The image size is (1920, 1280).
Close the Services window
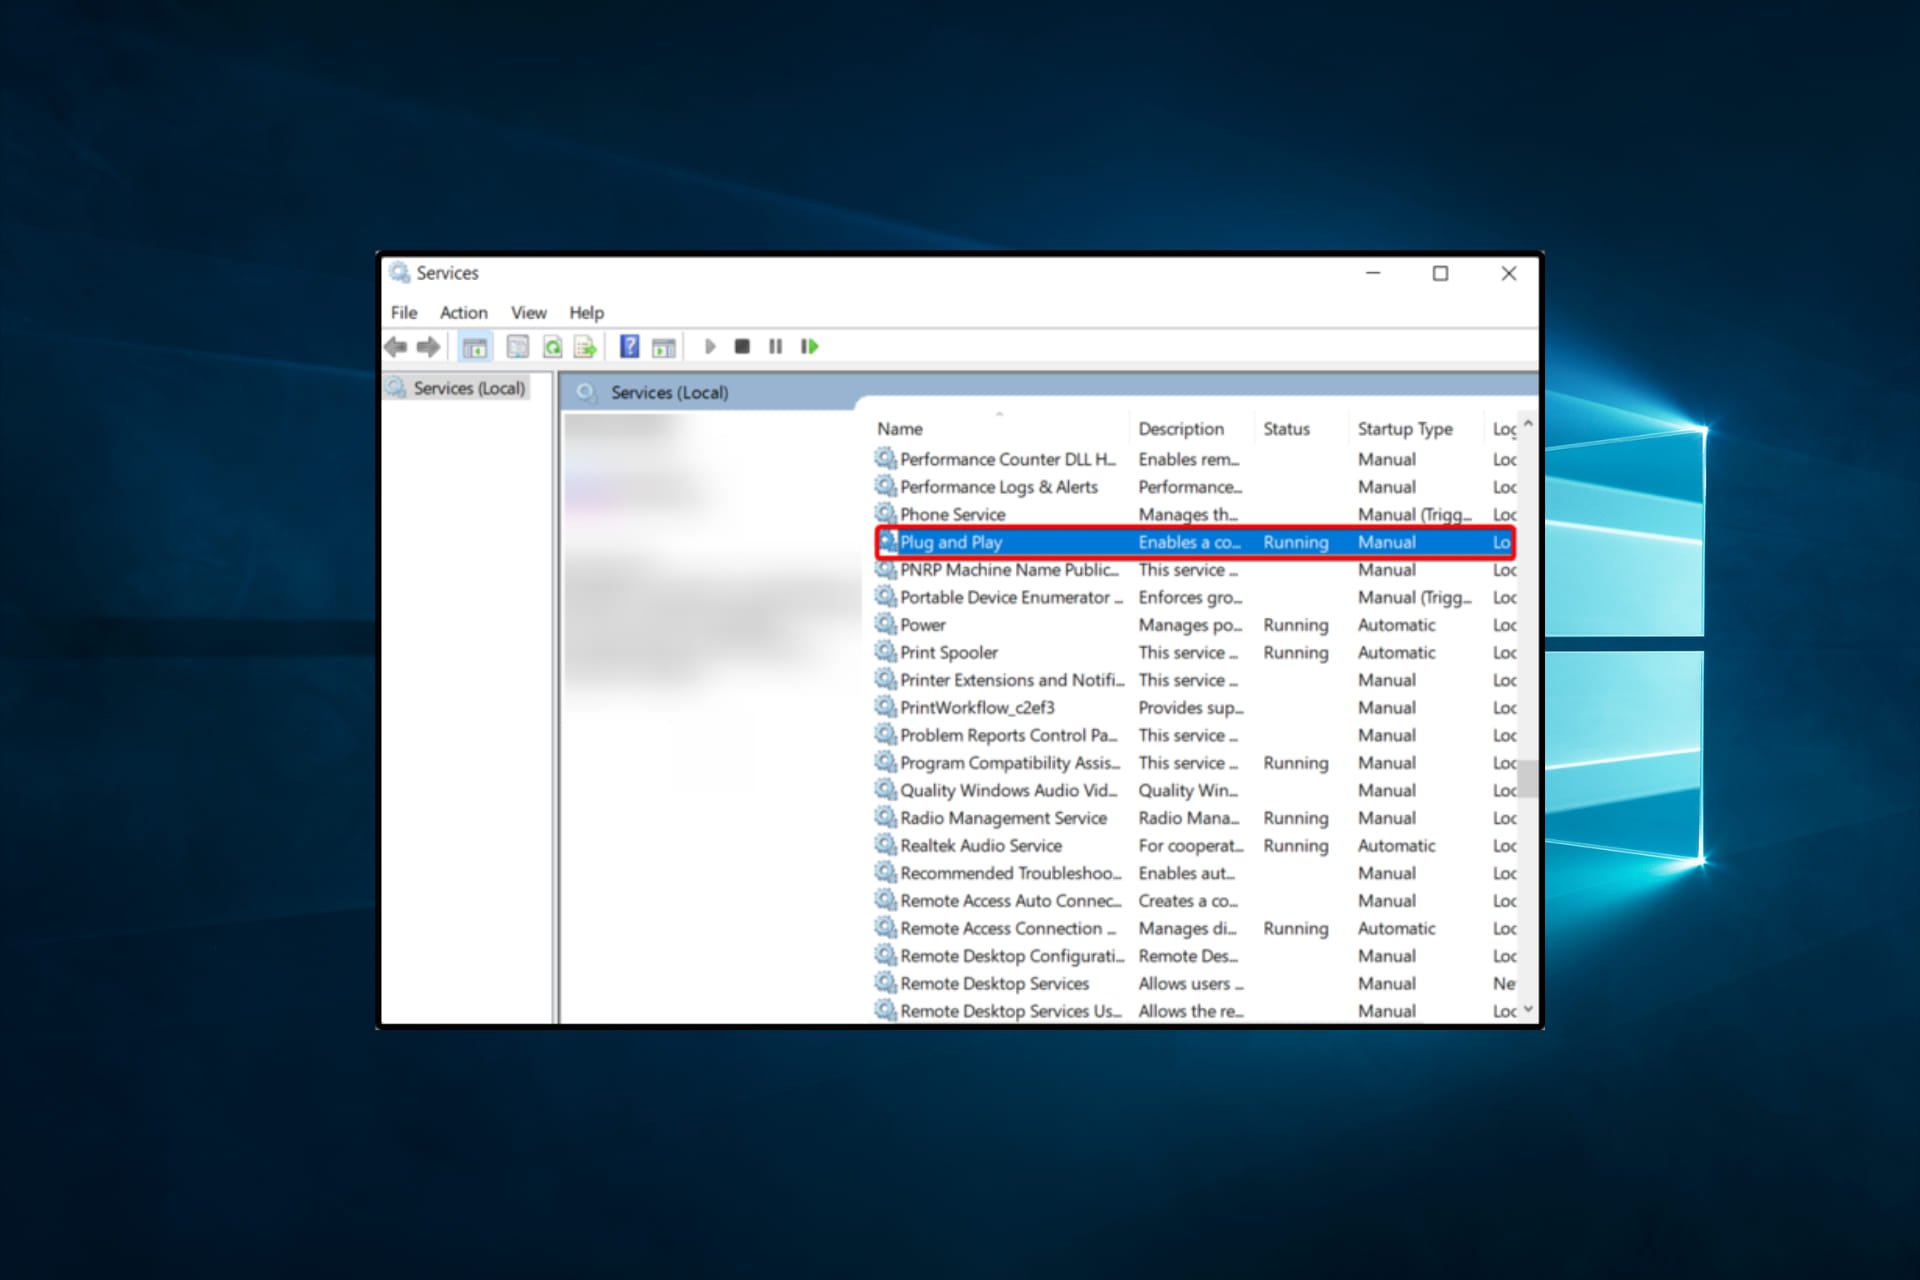1509,273
